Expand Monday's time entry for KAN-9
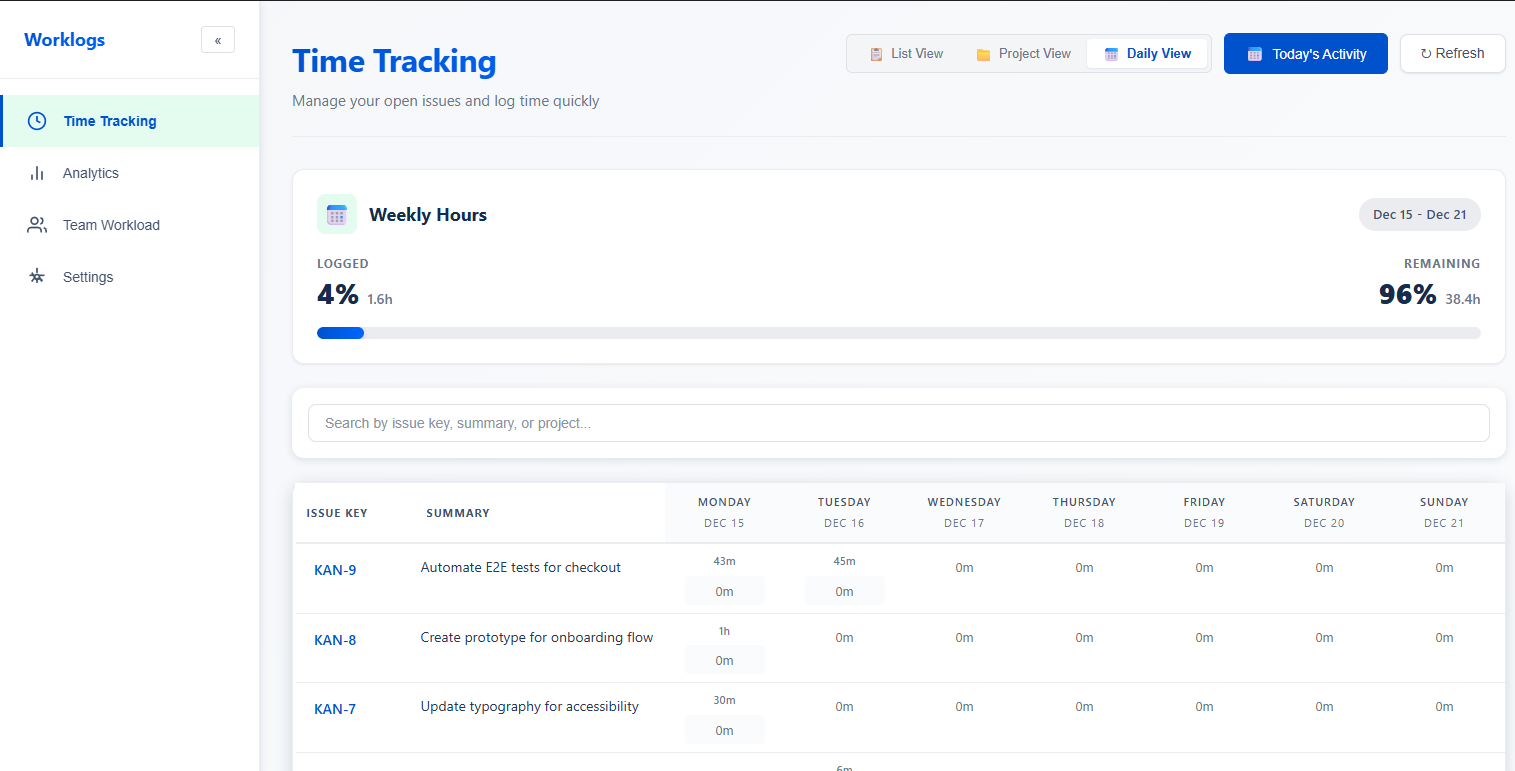The image size is (1515, 771). (x=724, y=590)
